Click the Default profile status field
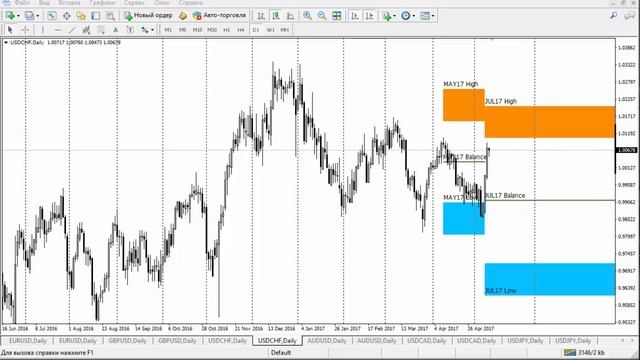 [x=281, y=353]
